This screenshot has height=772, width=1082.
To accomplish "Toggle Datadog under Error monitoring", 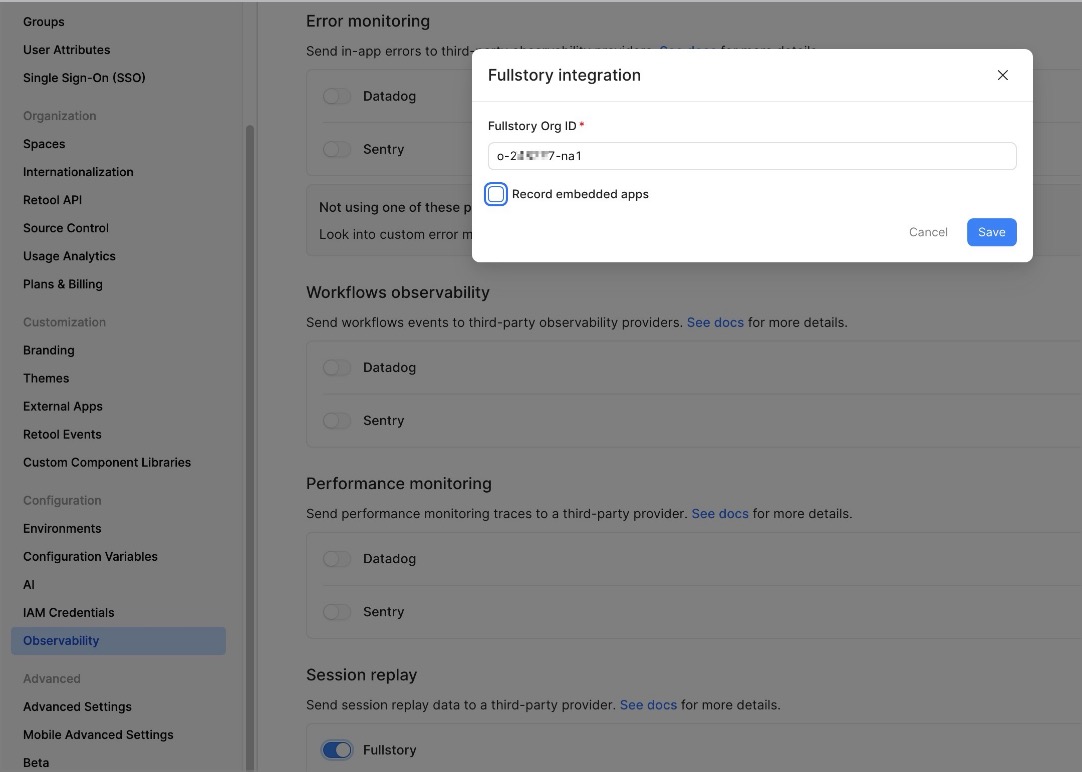I will coord(337,97).
